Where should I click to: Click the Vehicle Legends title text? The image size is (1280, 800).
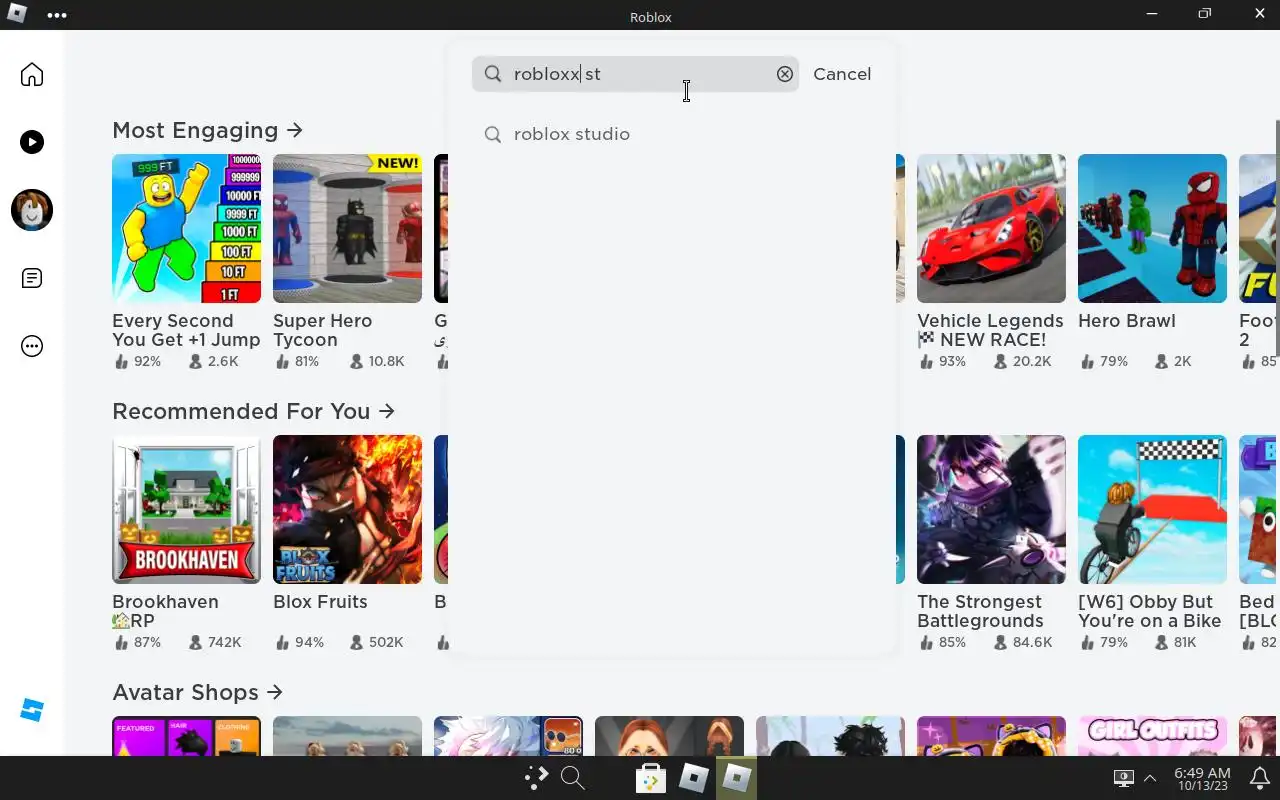[990, 330]
